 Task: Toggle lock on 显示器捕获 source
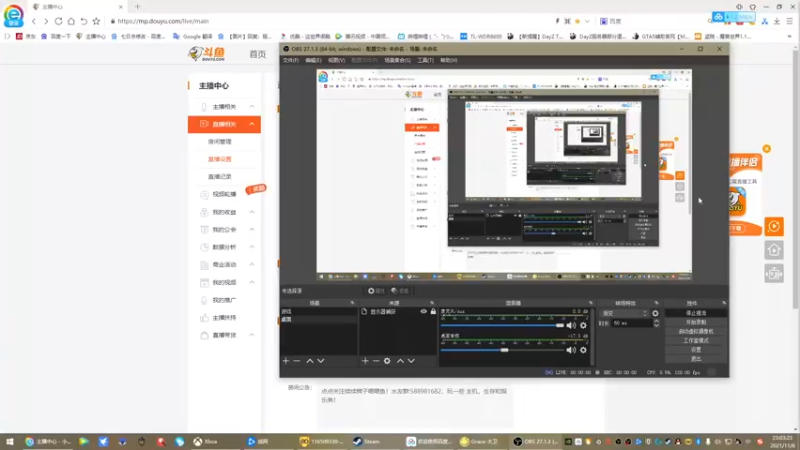point(433,311)
